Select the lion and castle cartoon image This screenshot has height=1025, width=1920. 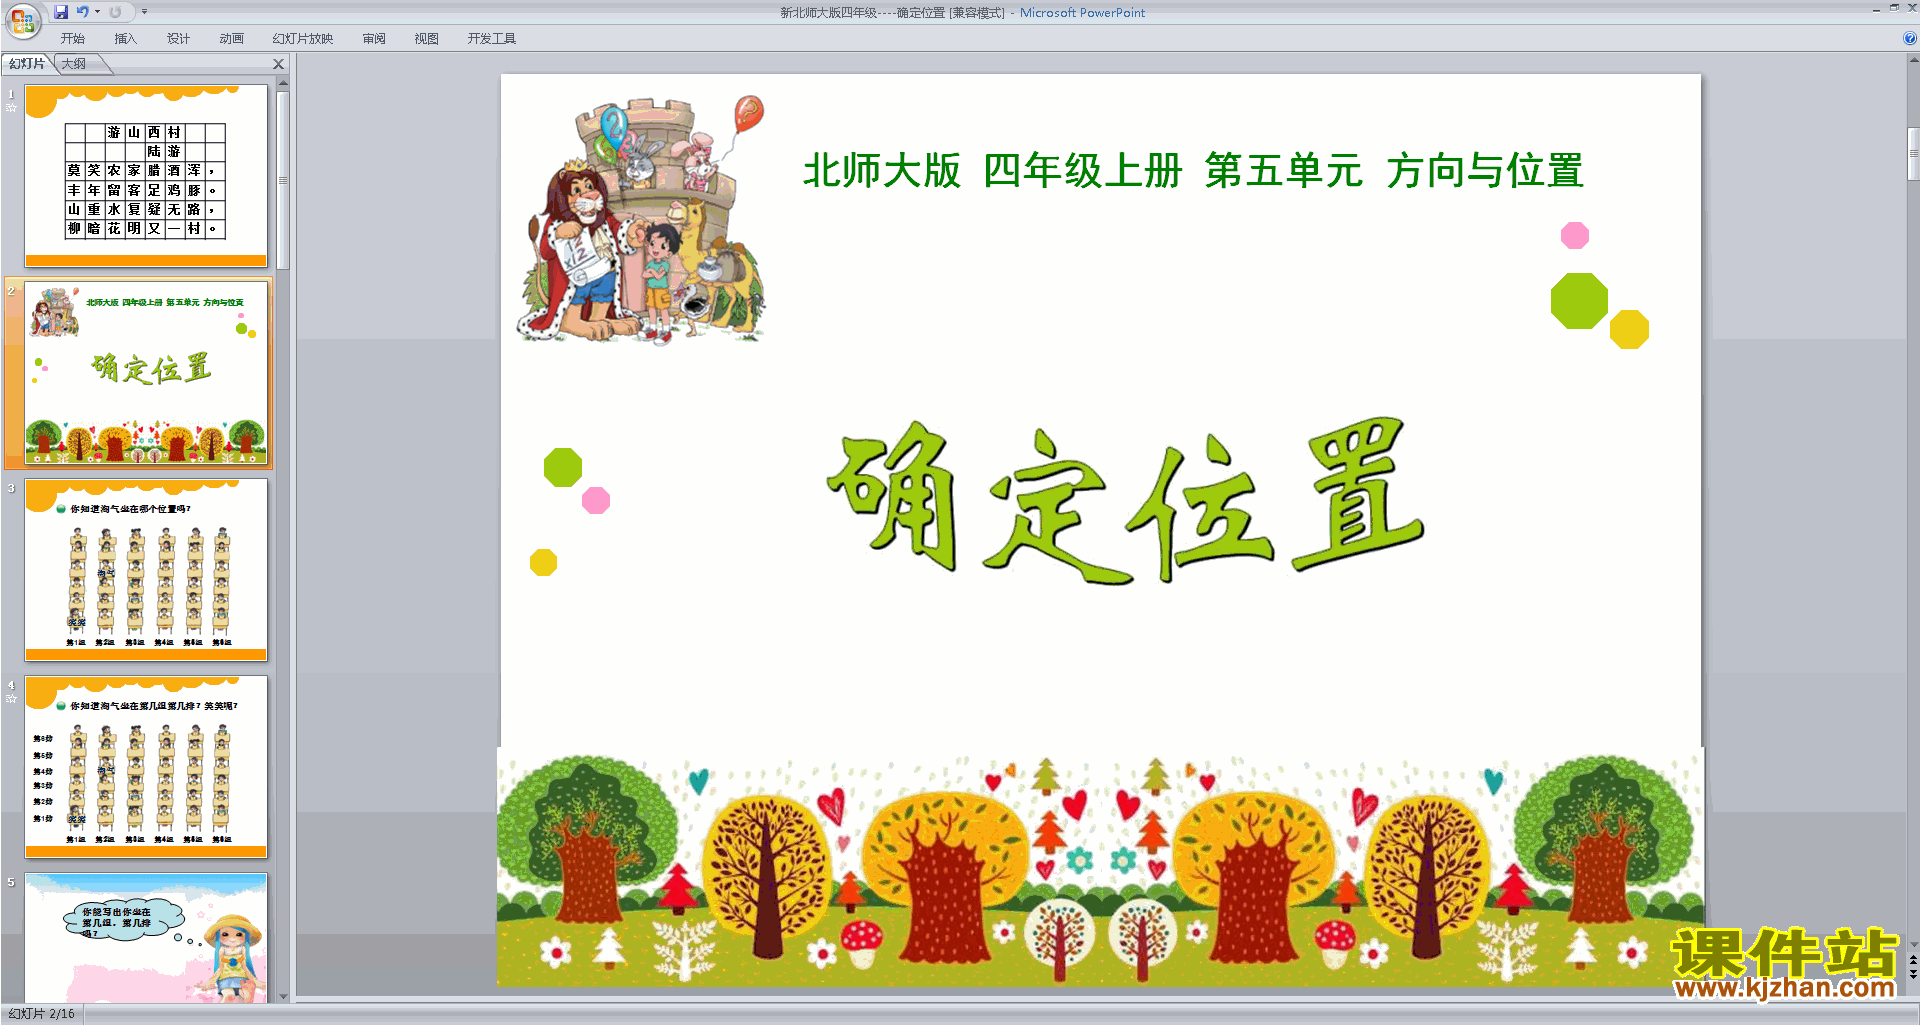641,220
